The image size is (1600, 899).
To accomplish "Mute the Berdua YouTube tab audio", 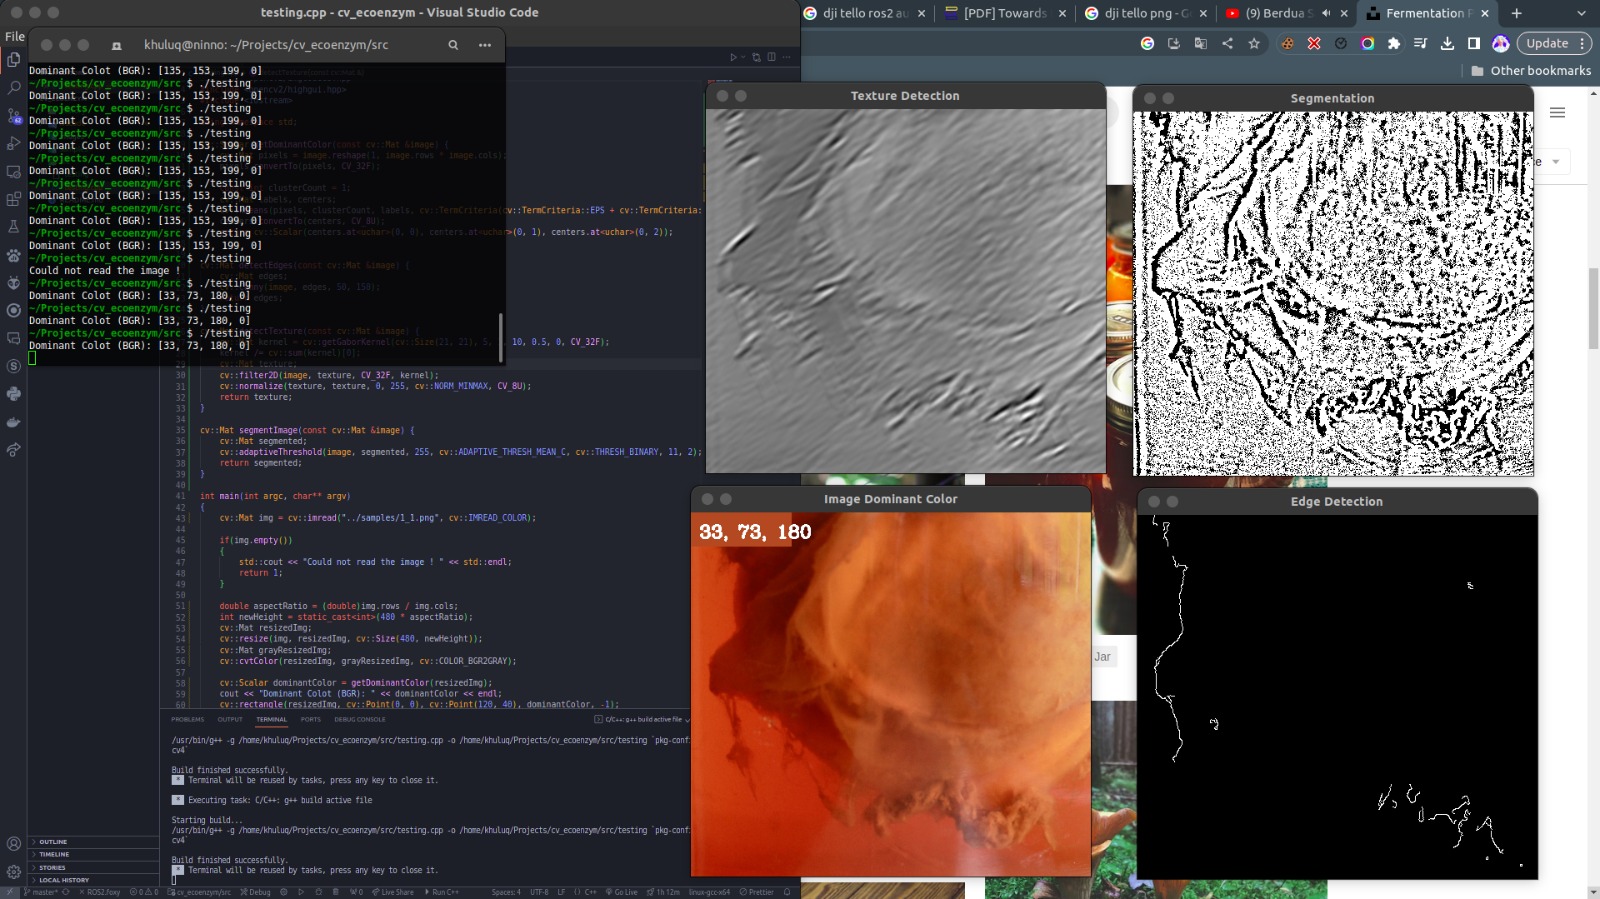I will point(1326,13).
